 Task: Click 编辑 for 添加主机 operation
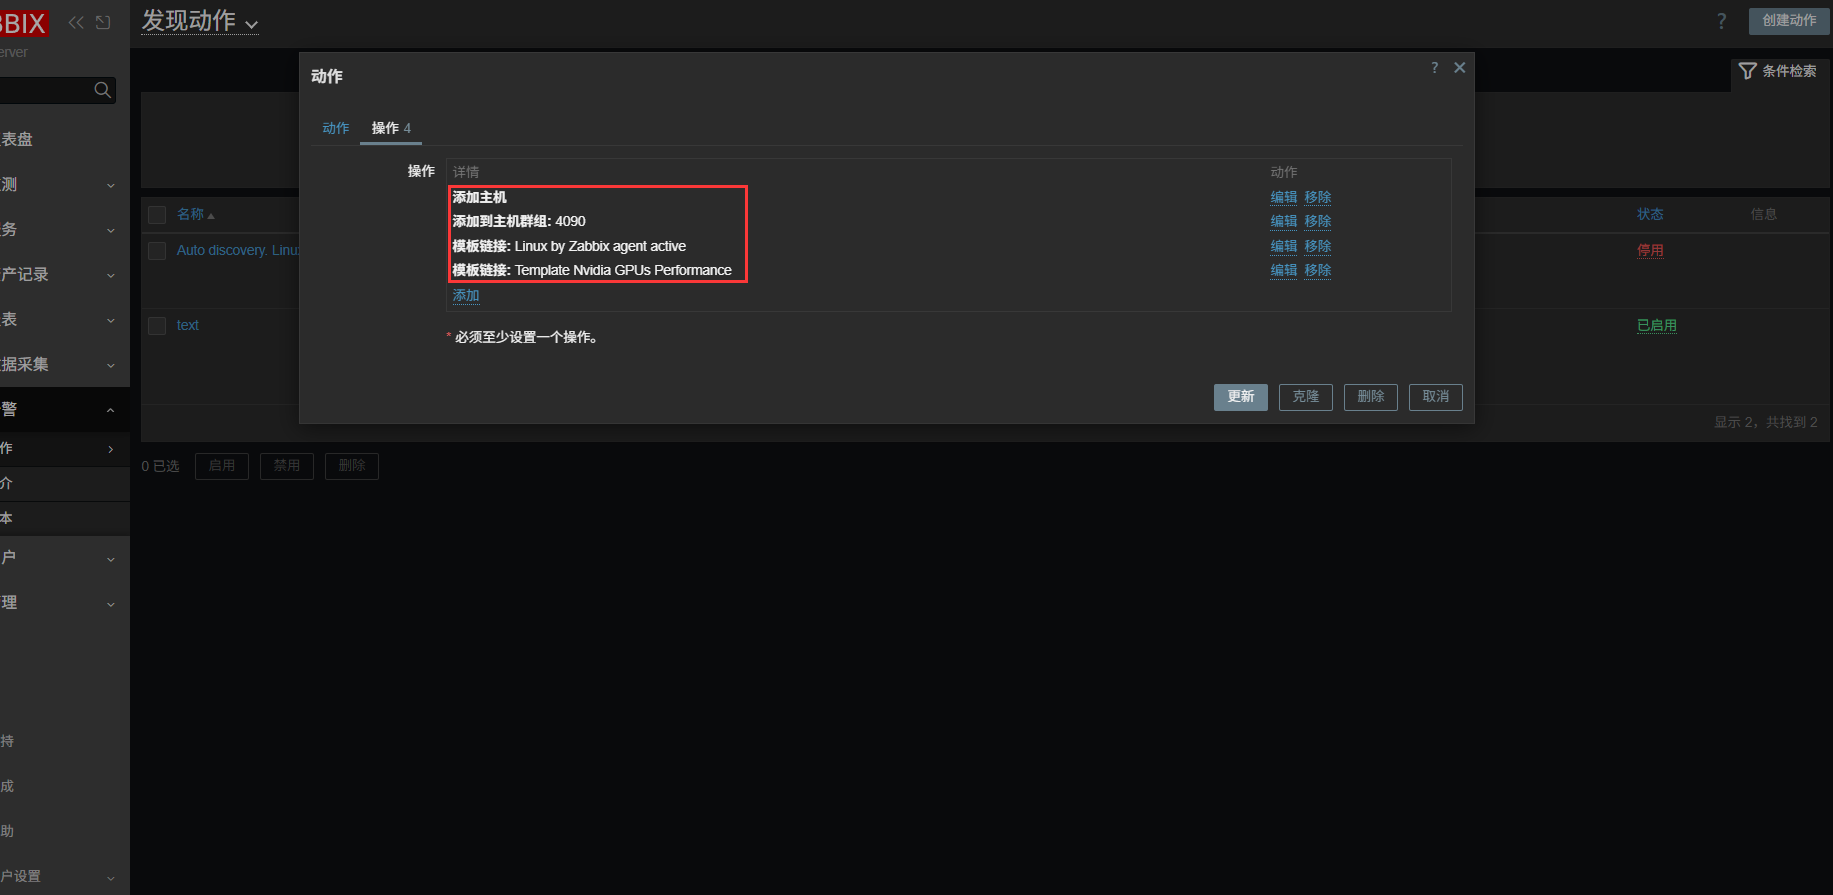click(x=1284, y=198)
